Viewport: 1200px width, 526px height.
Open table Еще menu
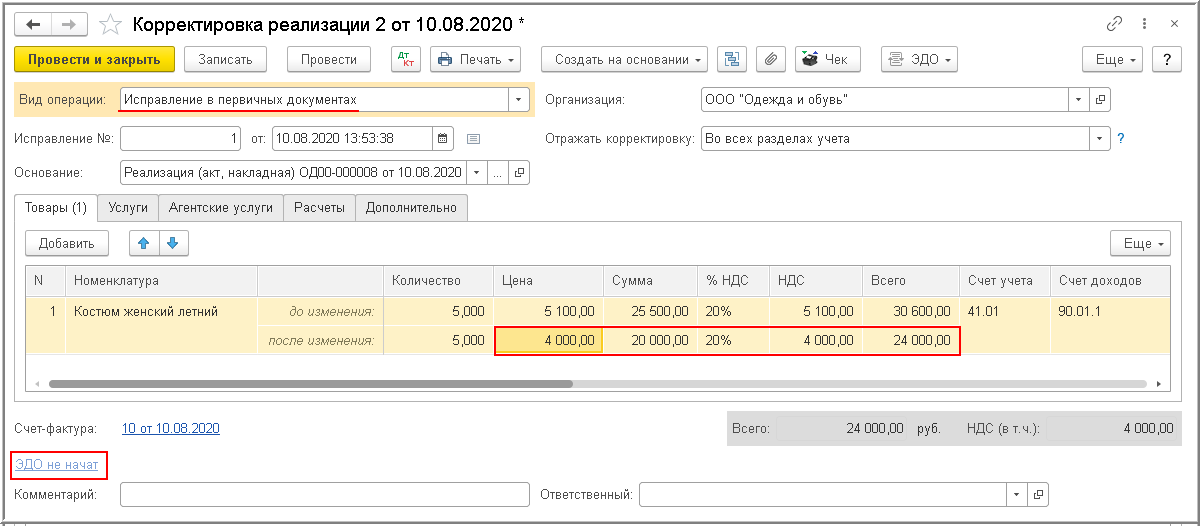[1140, 242]
